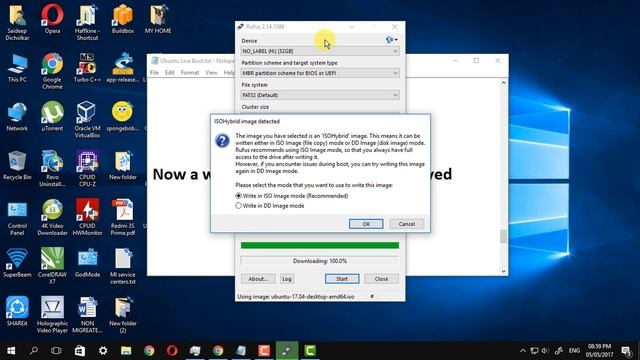Open the NON MIGREATE Word document
This screenshot has height=360, width=640.
[87, 314]
